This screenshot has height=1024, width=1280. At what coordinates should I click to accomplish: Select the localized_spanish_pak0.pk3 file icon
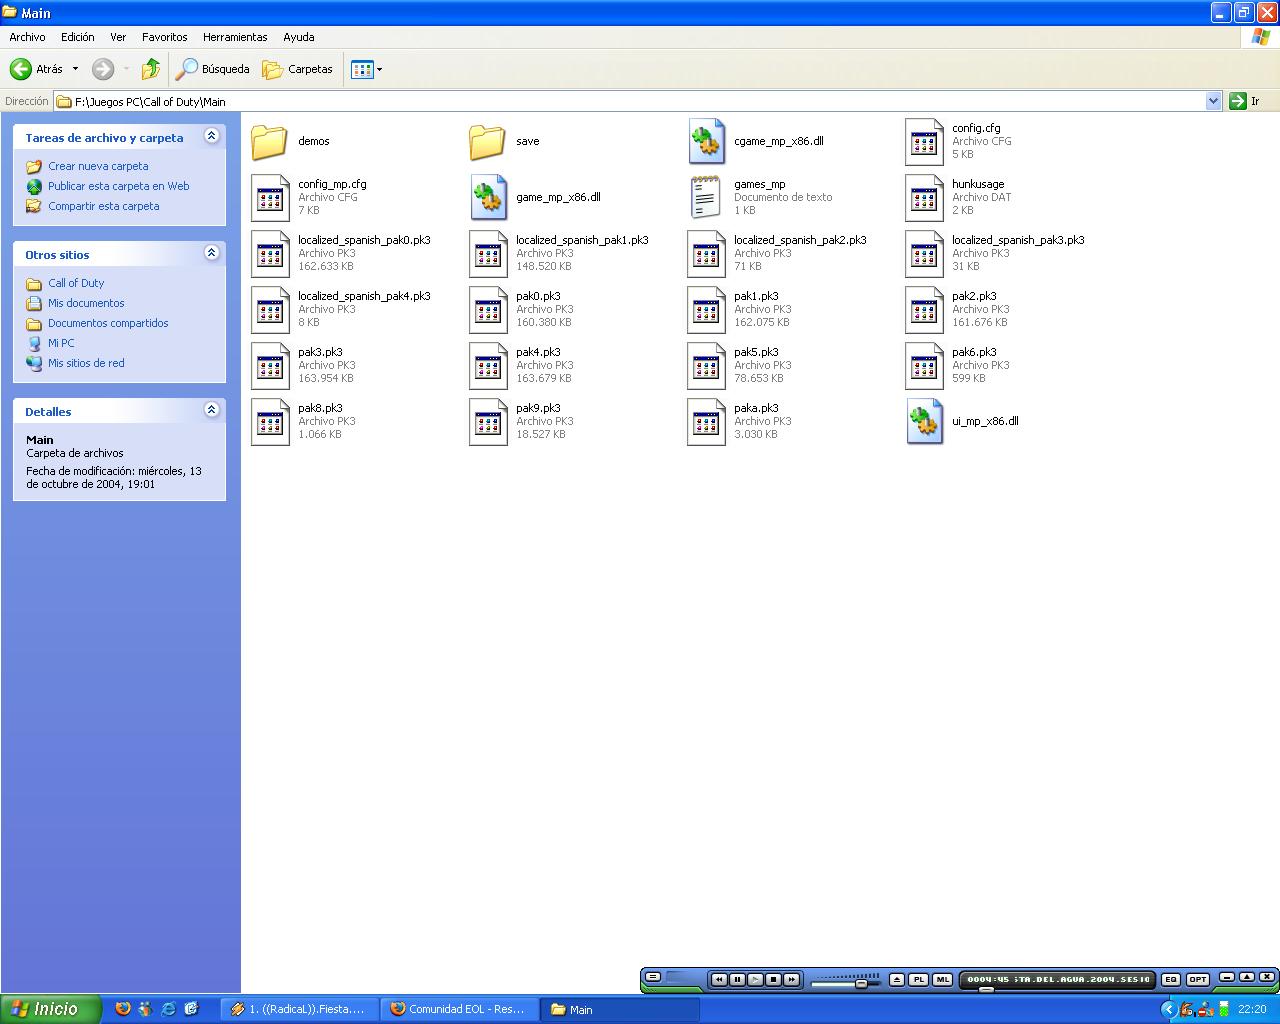(x=270, y=254)
